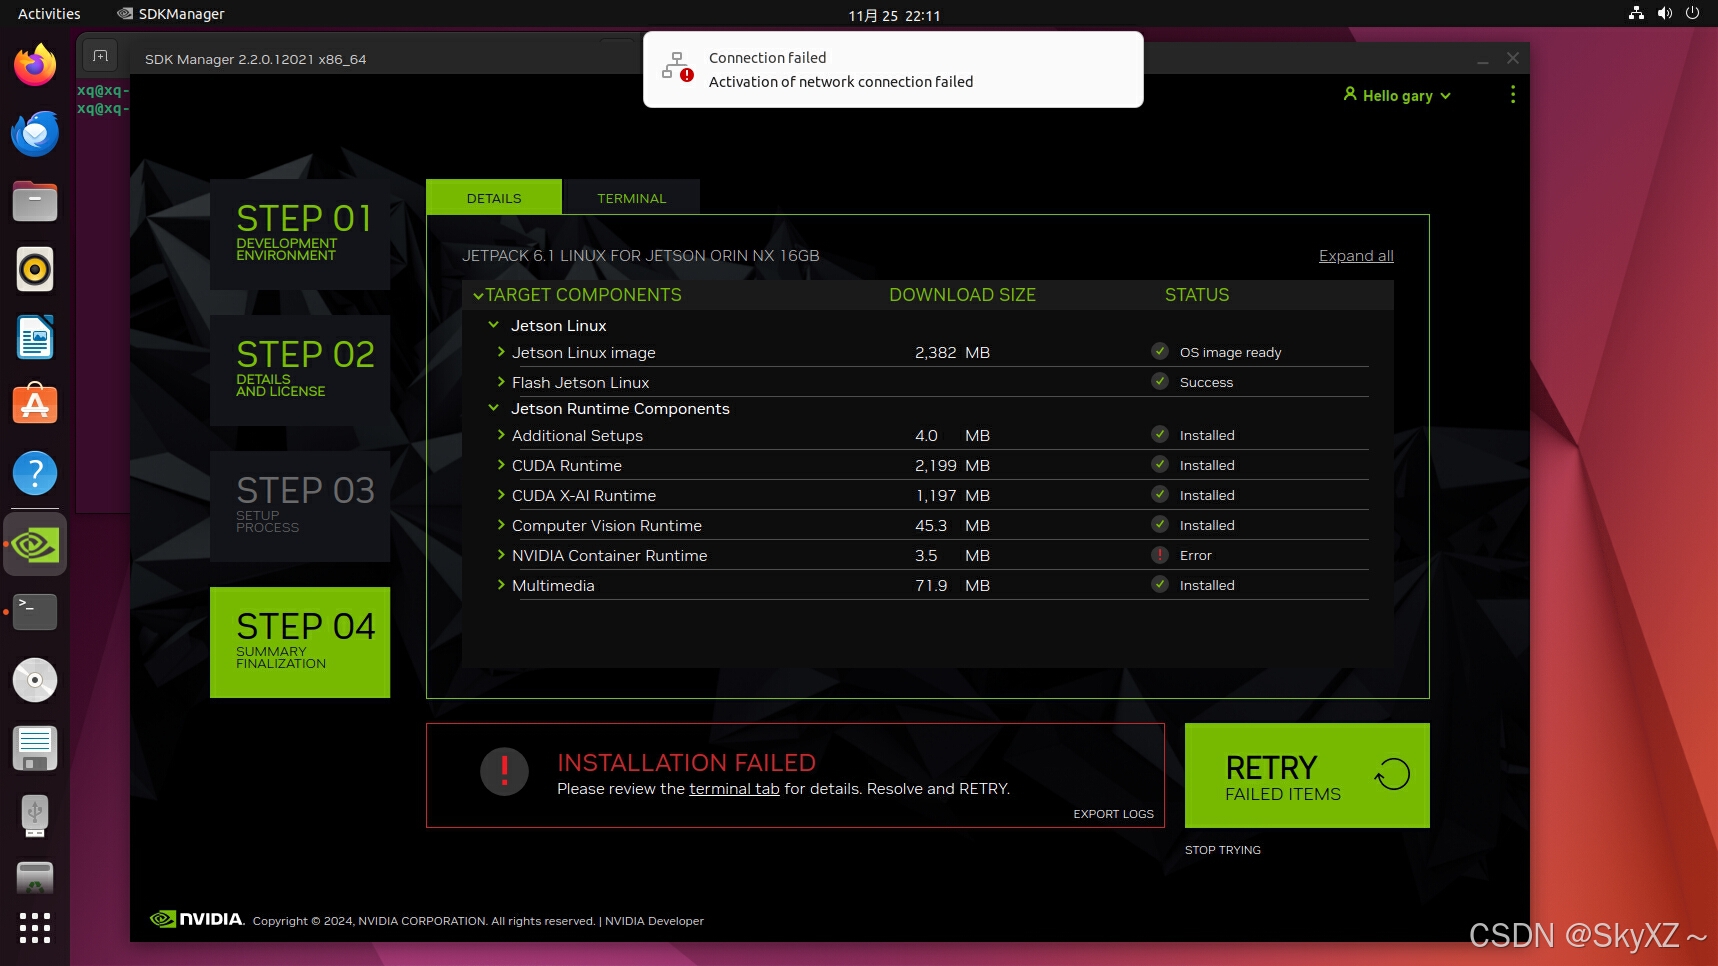Expand the CUDA X-AI Runtime row

(501, 495)
